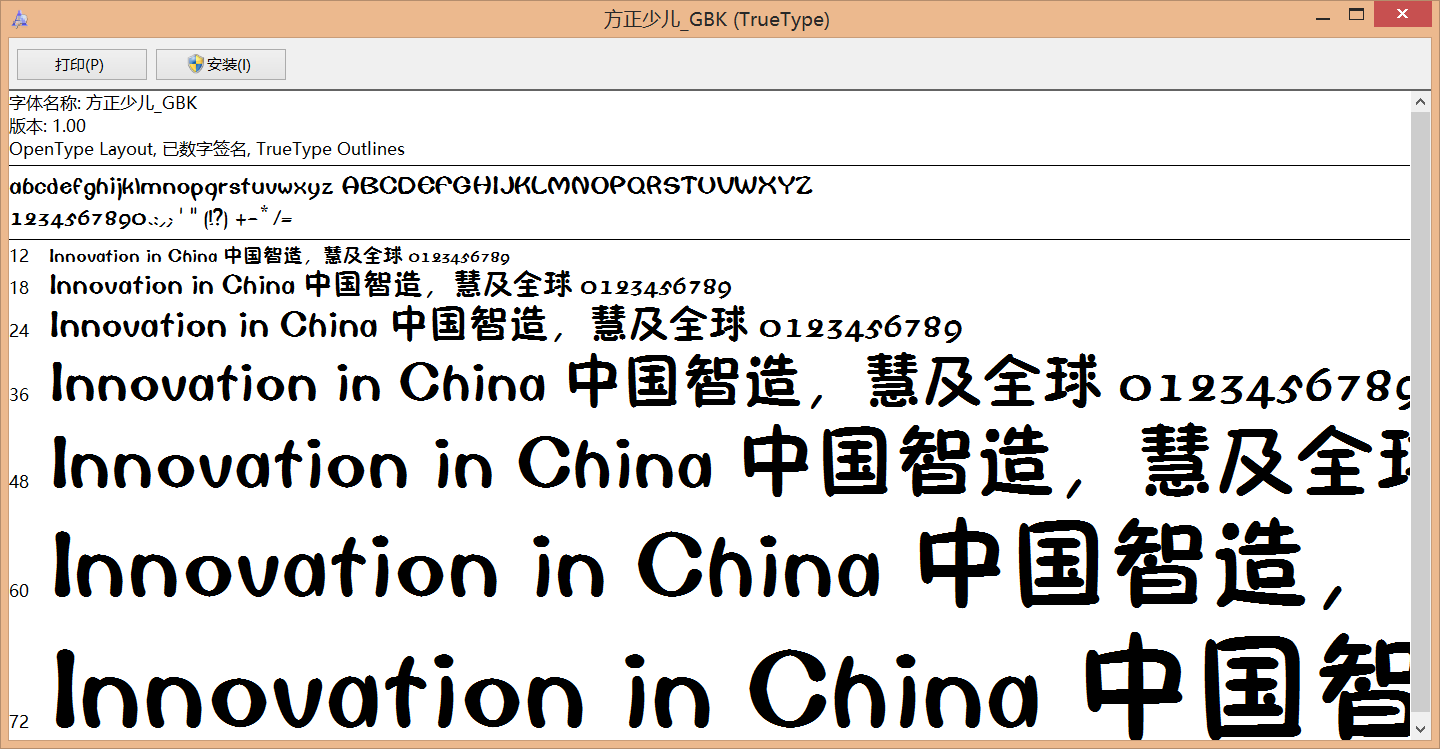Click the size 18 sample text line
Image resolution: width=1440 pixels, height=749 pixels.
(391, 286)
